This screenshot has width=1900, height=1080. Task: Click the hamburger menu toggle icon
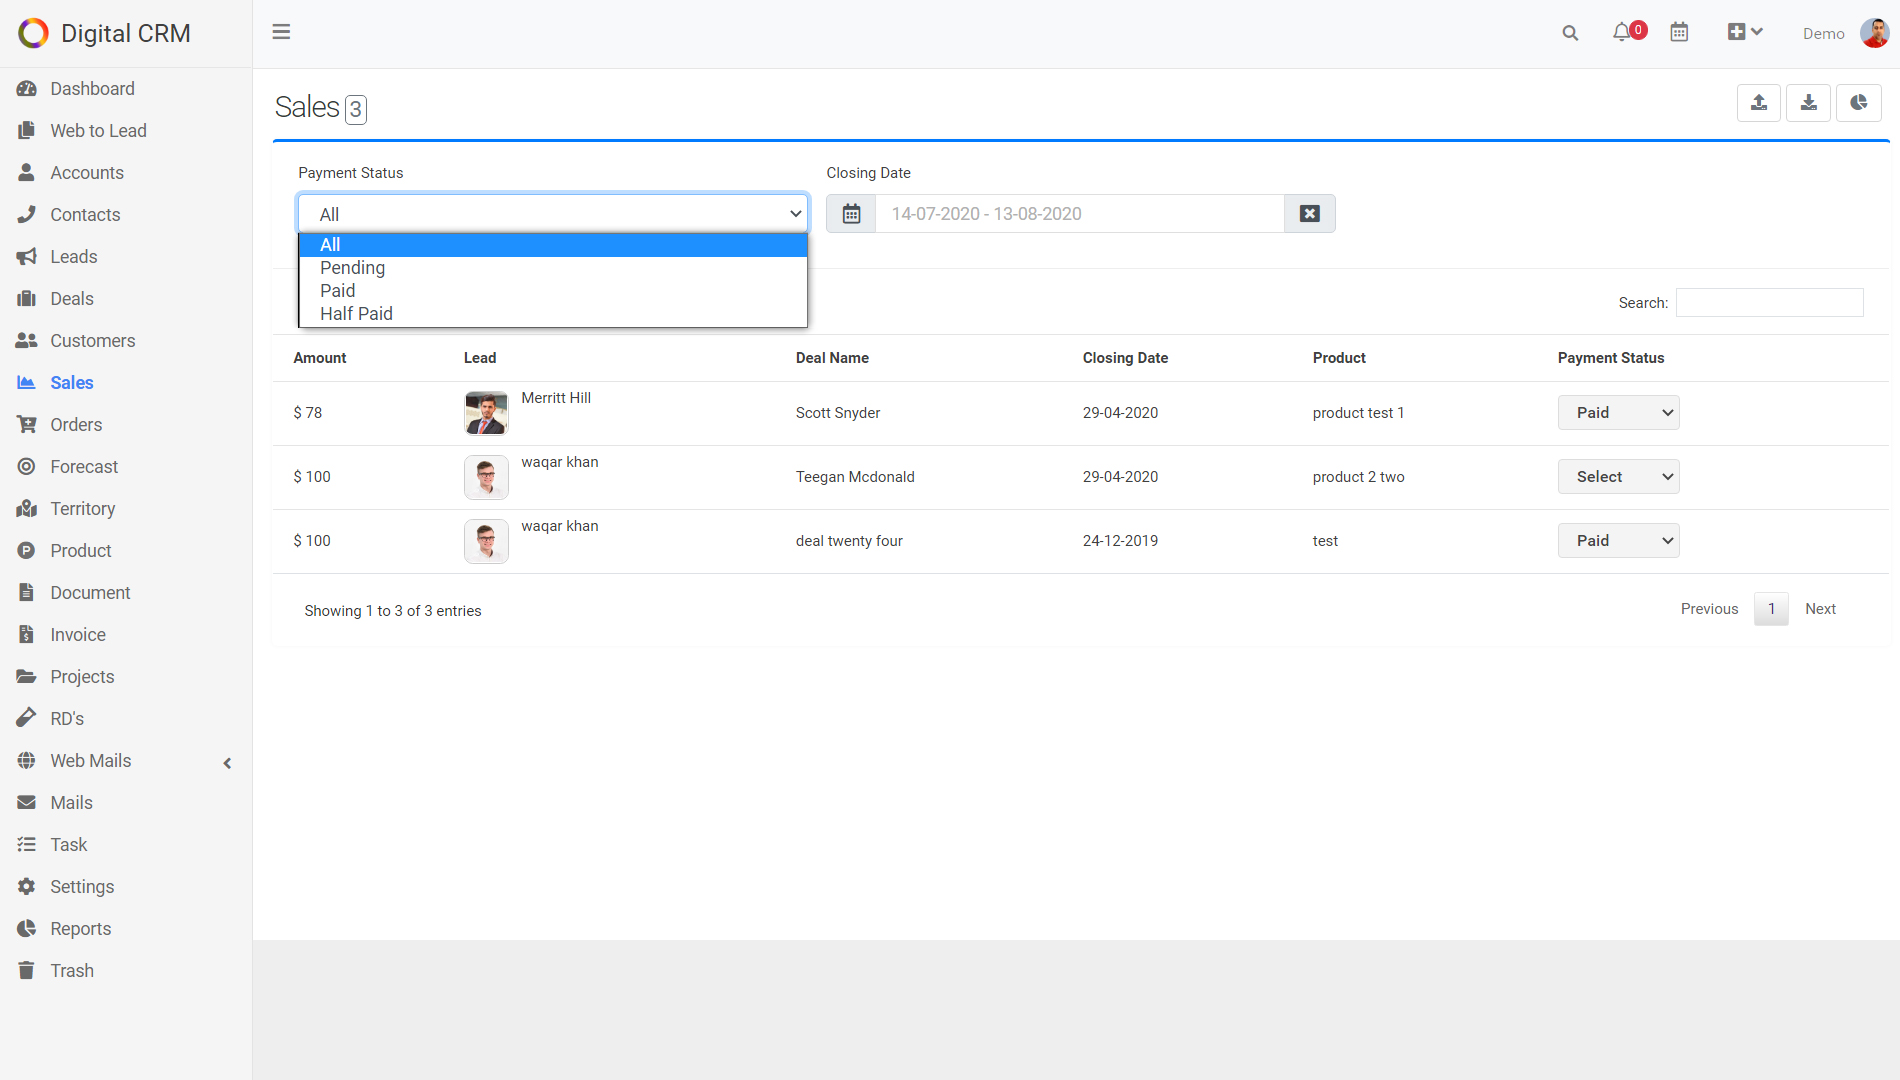(x=281, y=32)
